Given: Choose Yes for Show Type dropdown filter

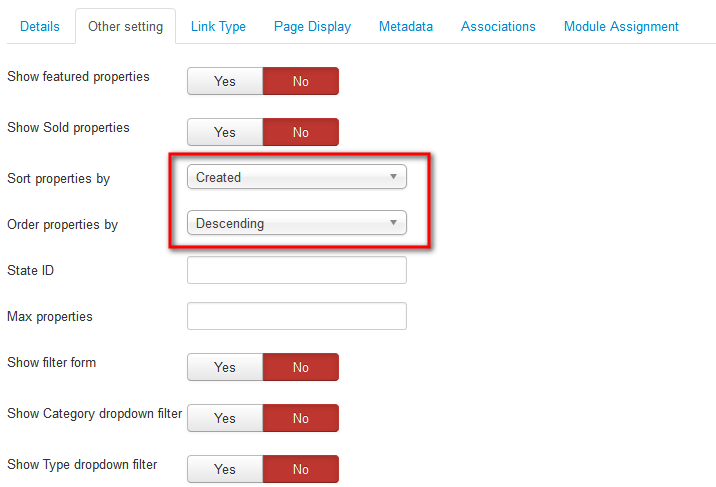Looking at the screenshot, I should pos(225,469).
